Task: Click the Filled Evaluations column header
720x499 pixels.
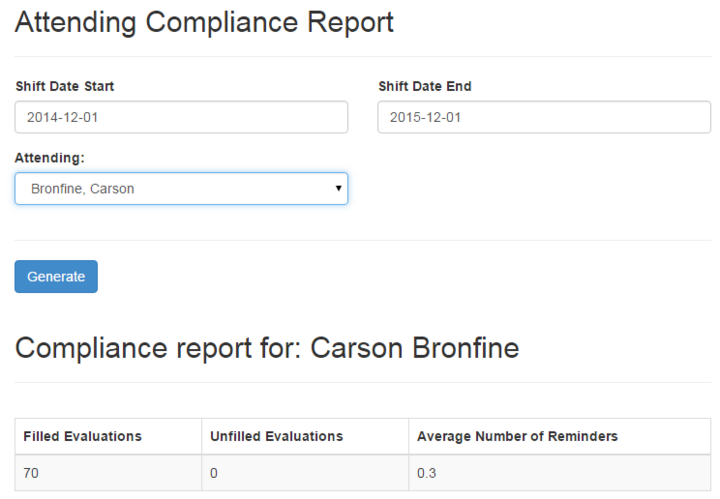Action: [83, 436]
